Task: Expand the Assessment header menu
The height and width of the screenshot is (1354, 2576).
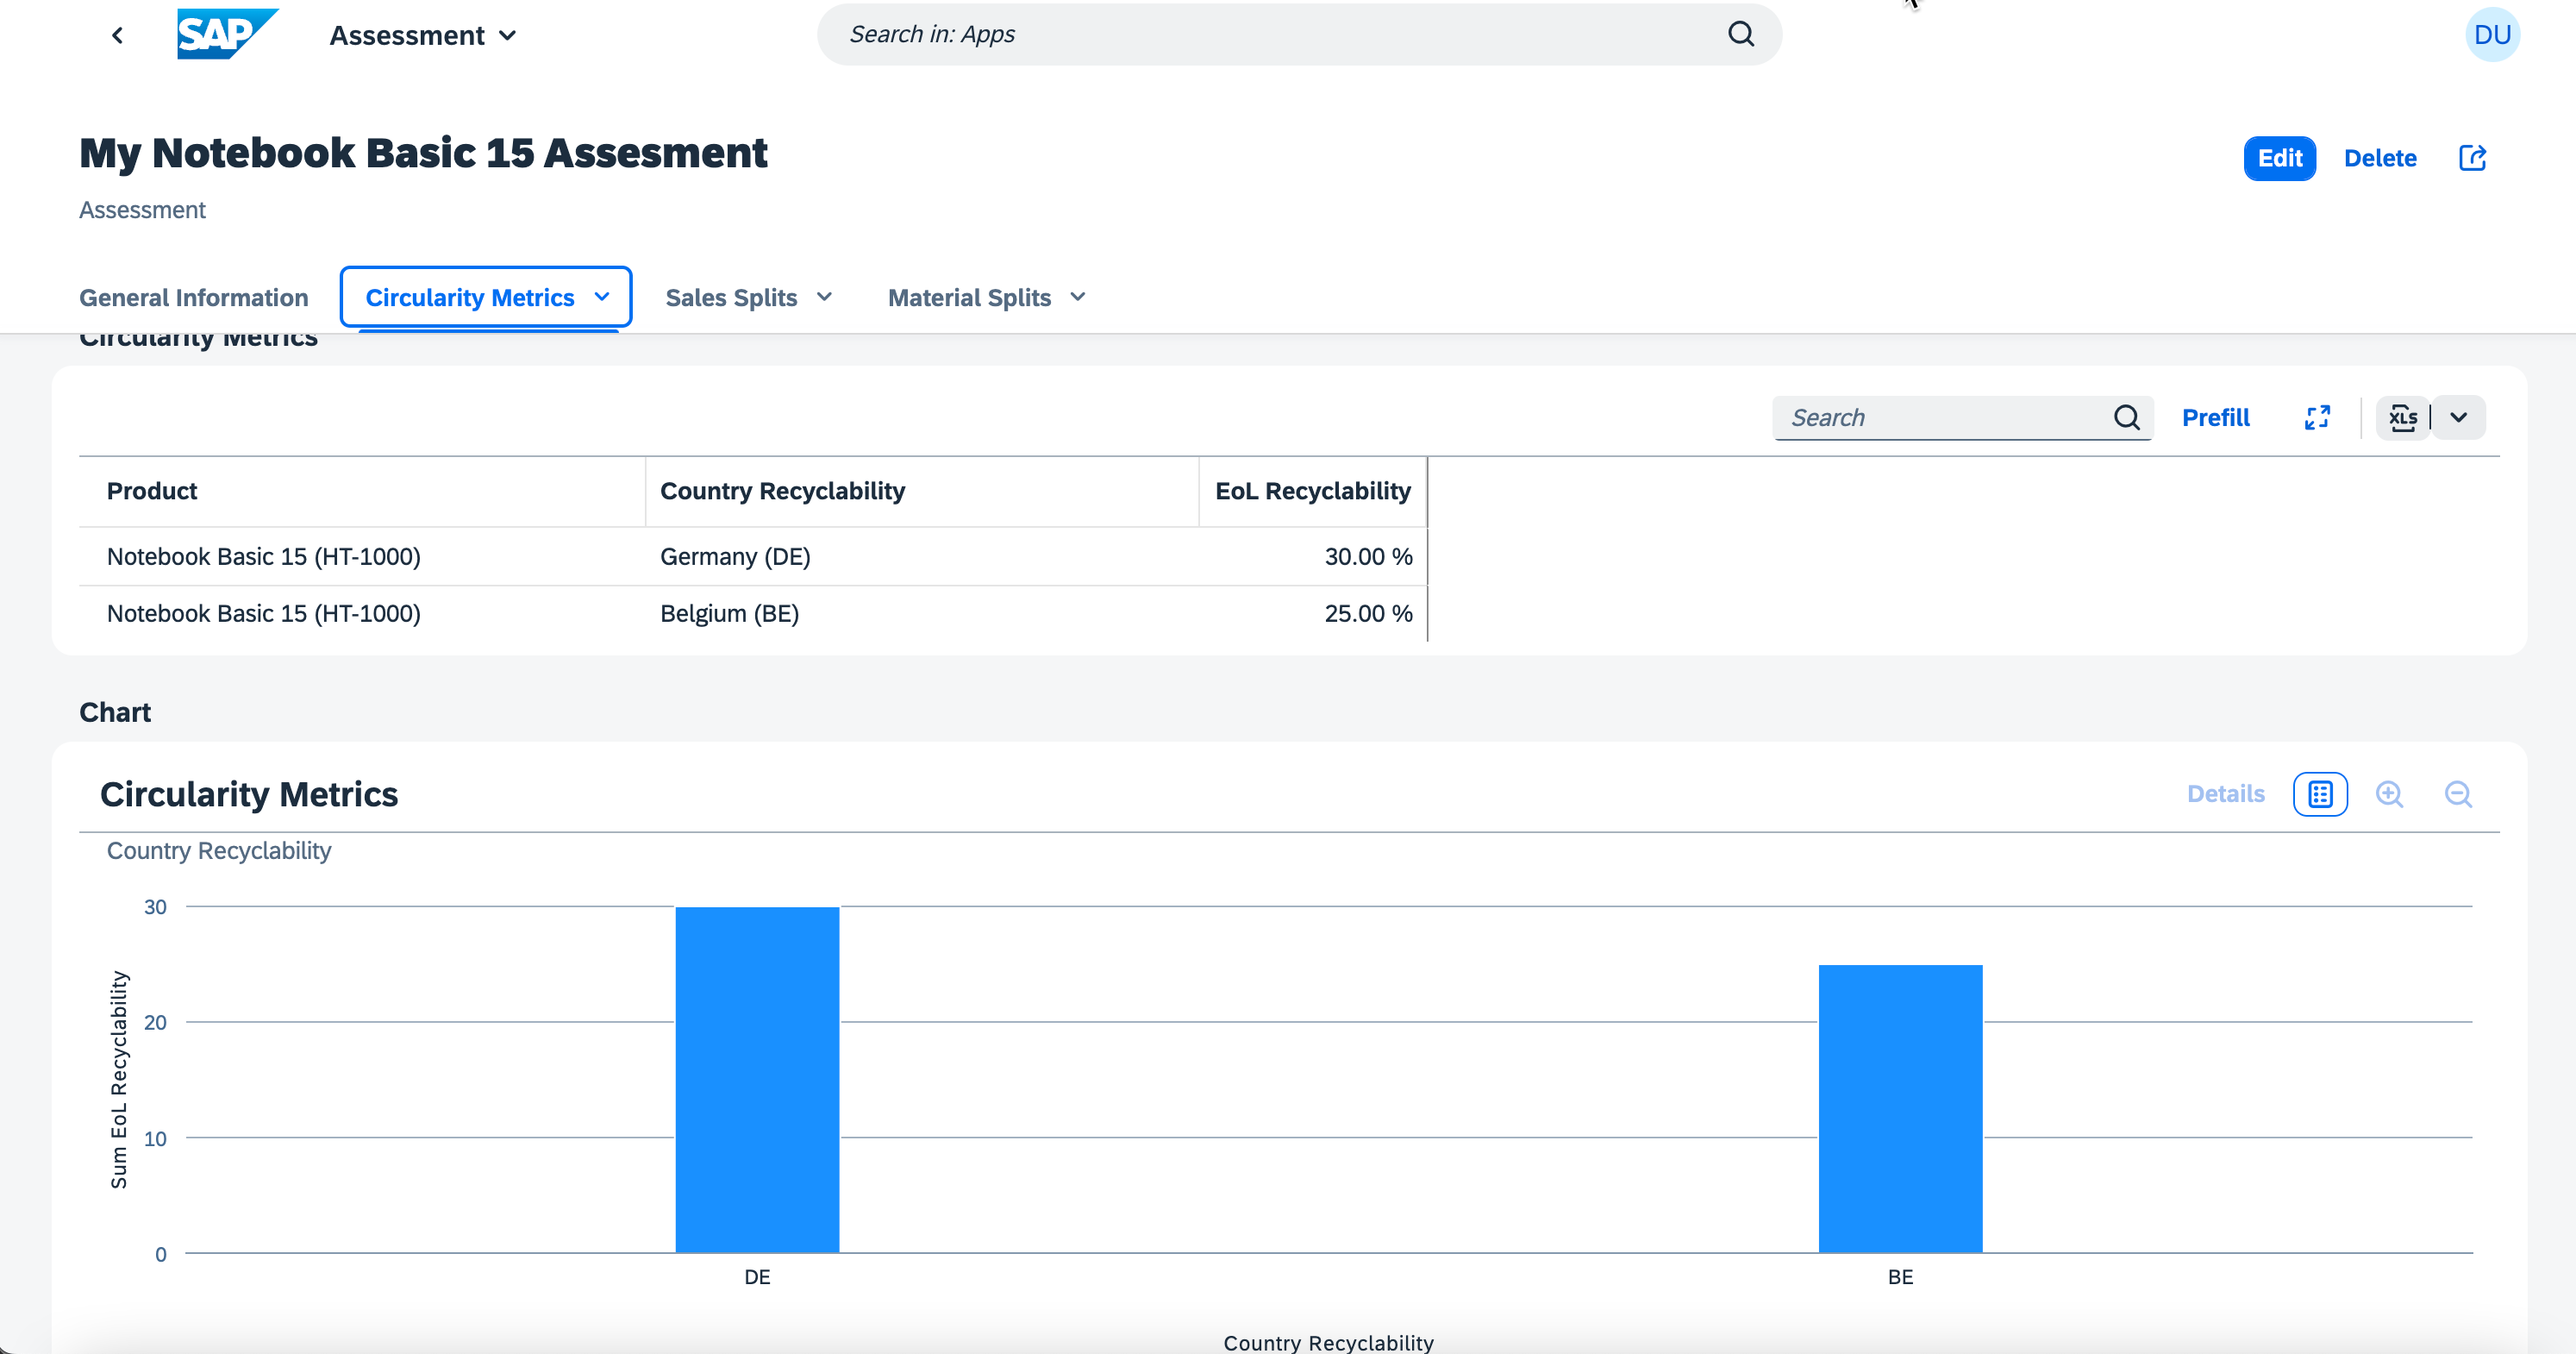Action: pos(423,36)
